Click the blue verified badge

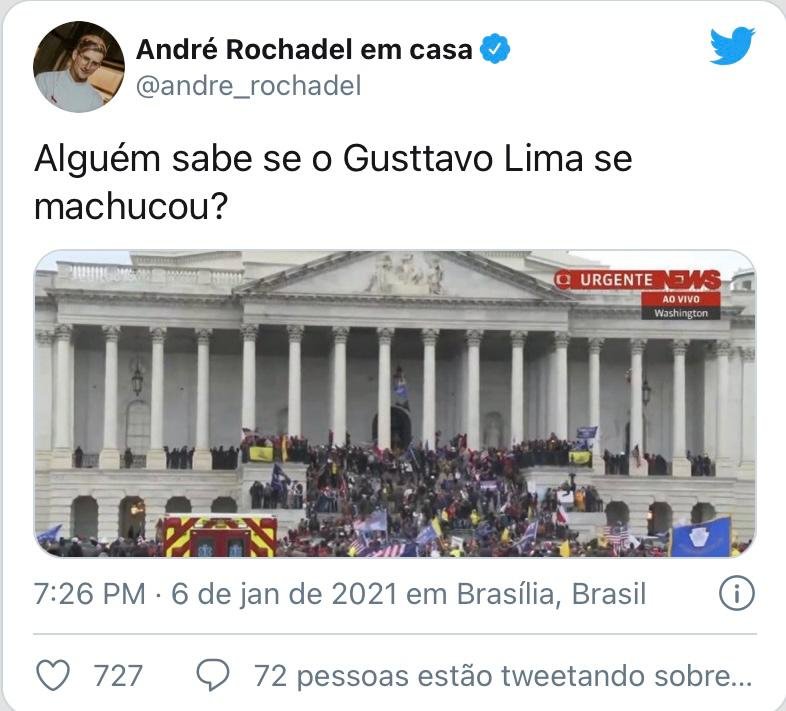tap(495, 49)
